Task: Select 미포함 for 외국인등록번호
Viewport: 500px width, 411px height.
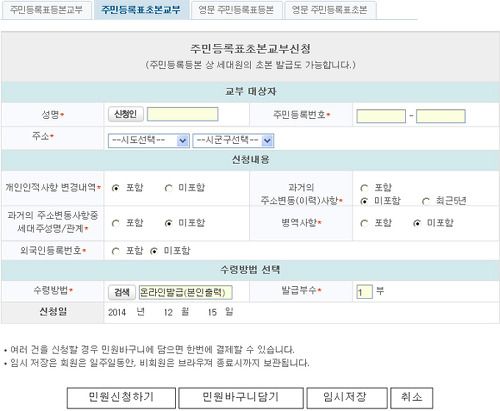Action: (154, 251)
